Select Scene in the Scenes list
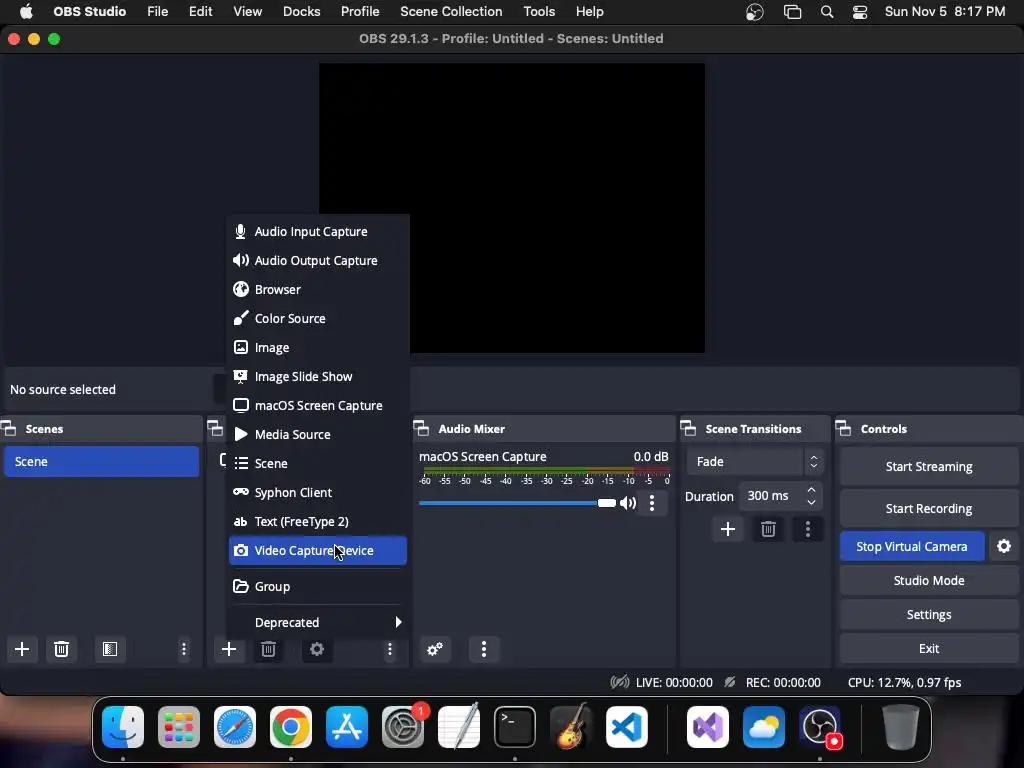The width and height of the screenshot is (1024, 768). pyautogui.click(x=101, y=461)
